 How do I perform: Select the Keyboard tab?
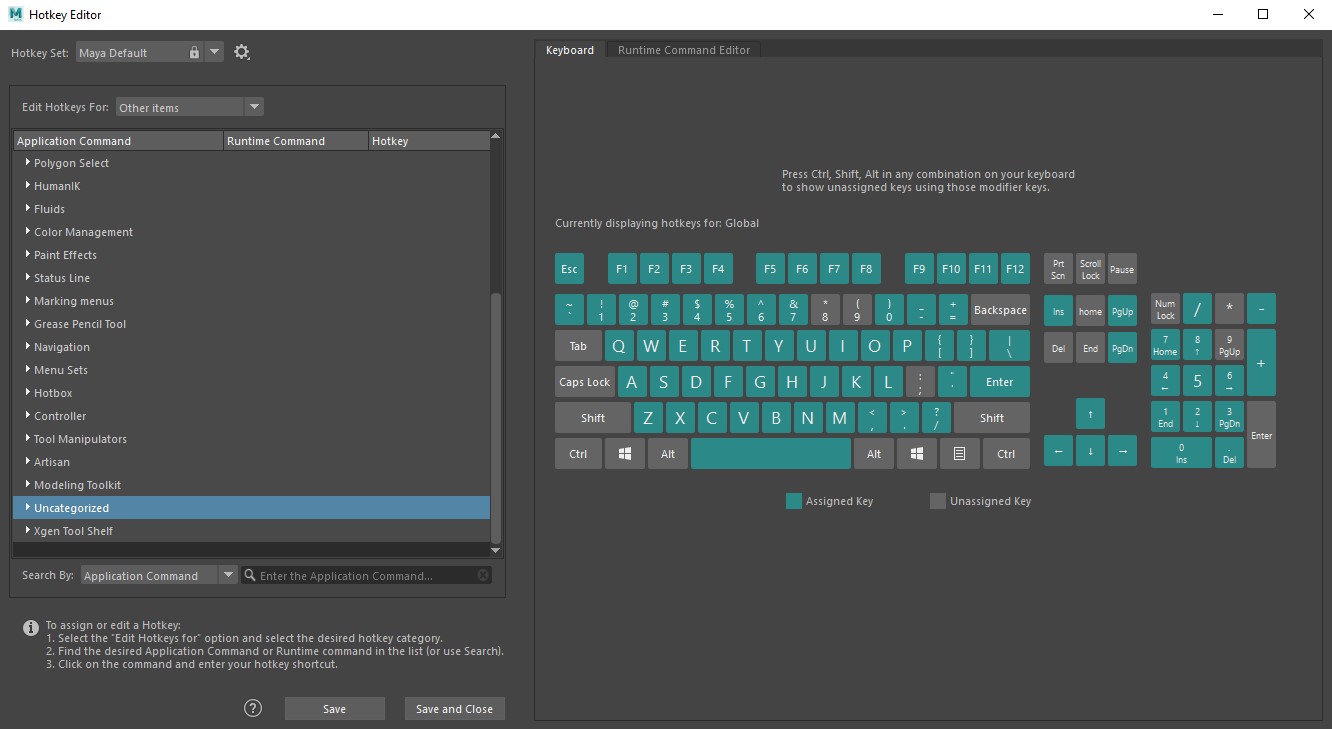pos(569,48)
